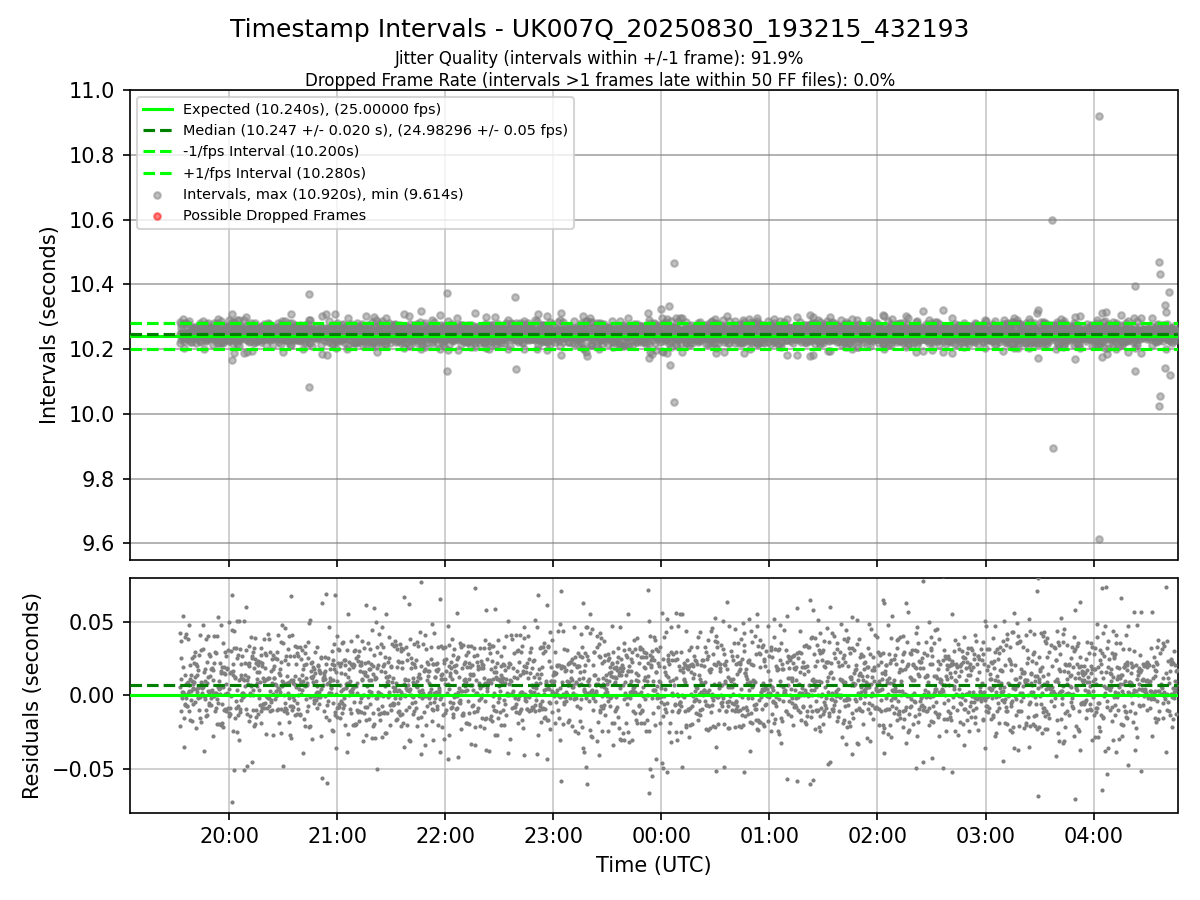Viewport: 1200px width, 900px height.
Task: Click the '03:00' x-axis tick label
Action: tap(986, 835)
